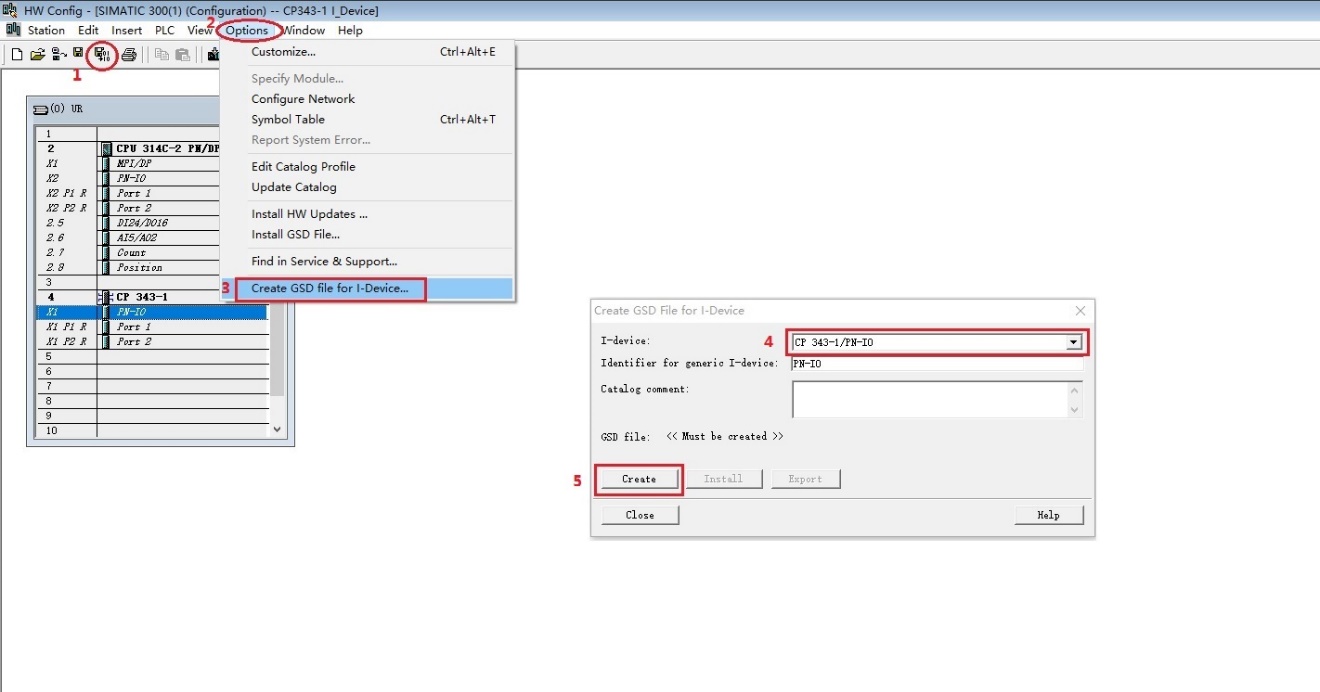Open the PLC menu
Viewport: 1320px width, 692px height.
164,30
